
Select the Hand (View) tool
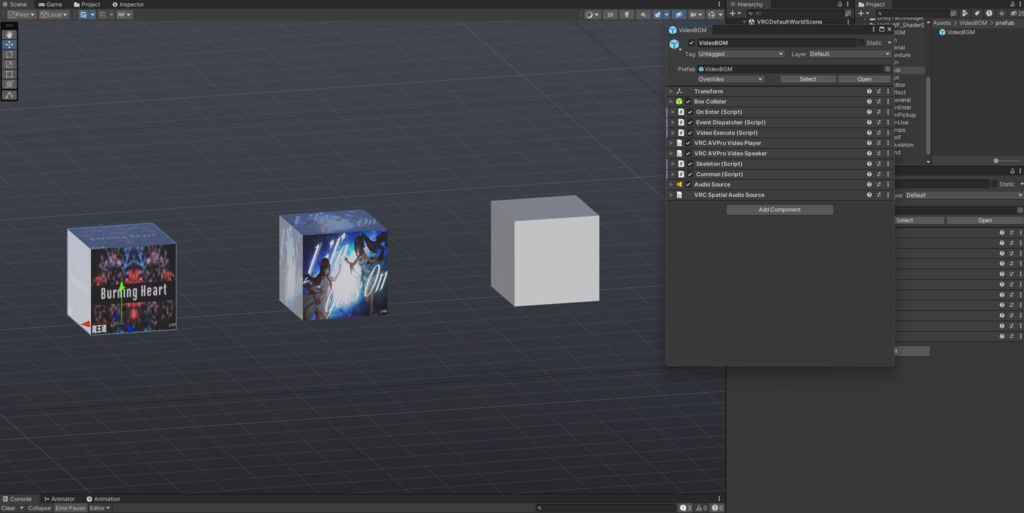(x=9, y=35)
